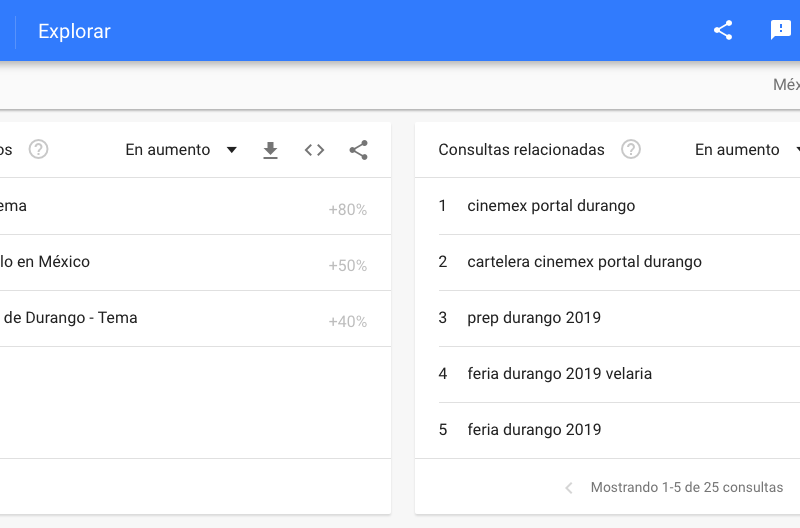Open the México region selector
This screenshot has height=528, width=800.
tap(786, 85)
